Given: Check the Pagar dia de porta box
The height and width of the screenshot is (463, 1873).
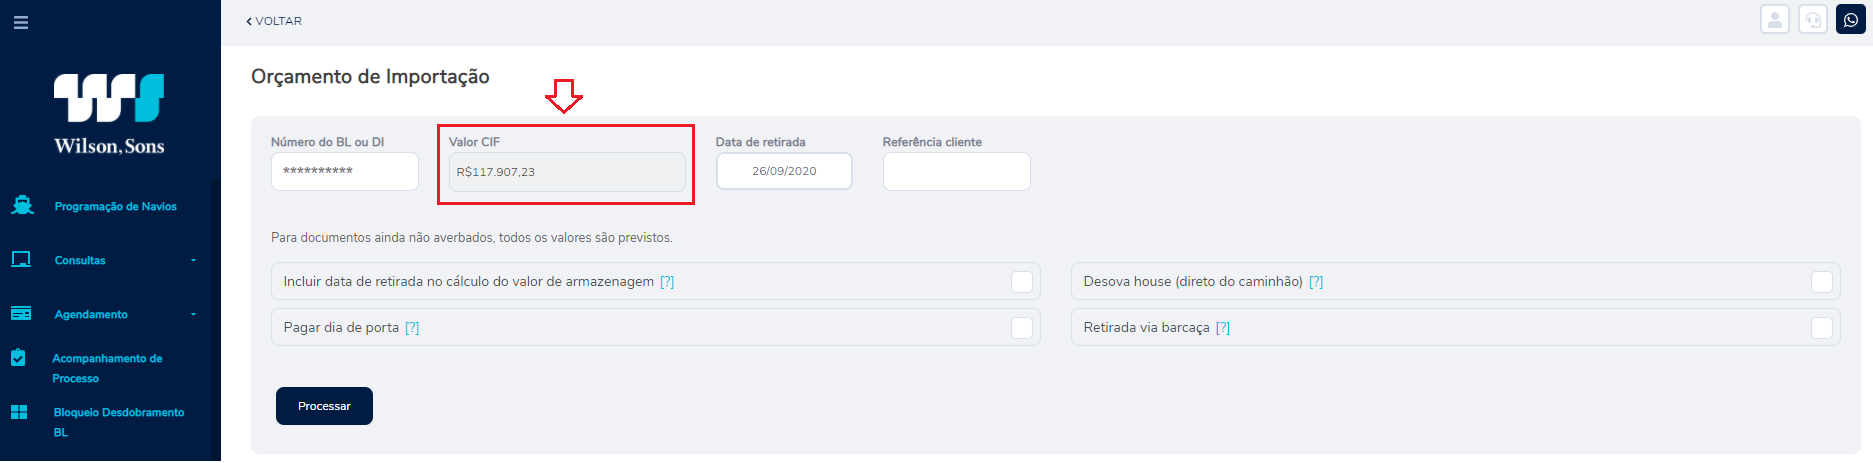Looking at the screenshot, I should tap(1022, 328).
